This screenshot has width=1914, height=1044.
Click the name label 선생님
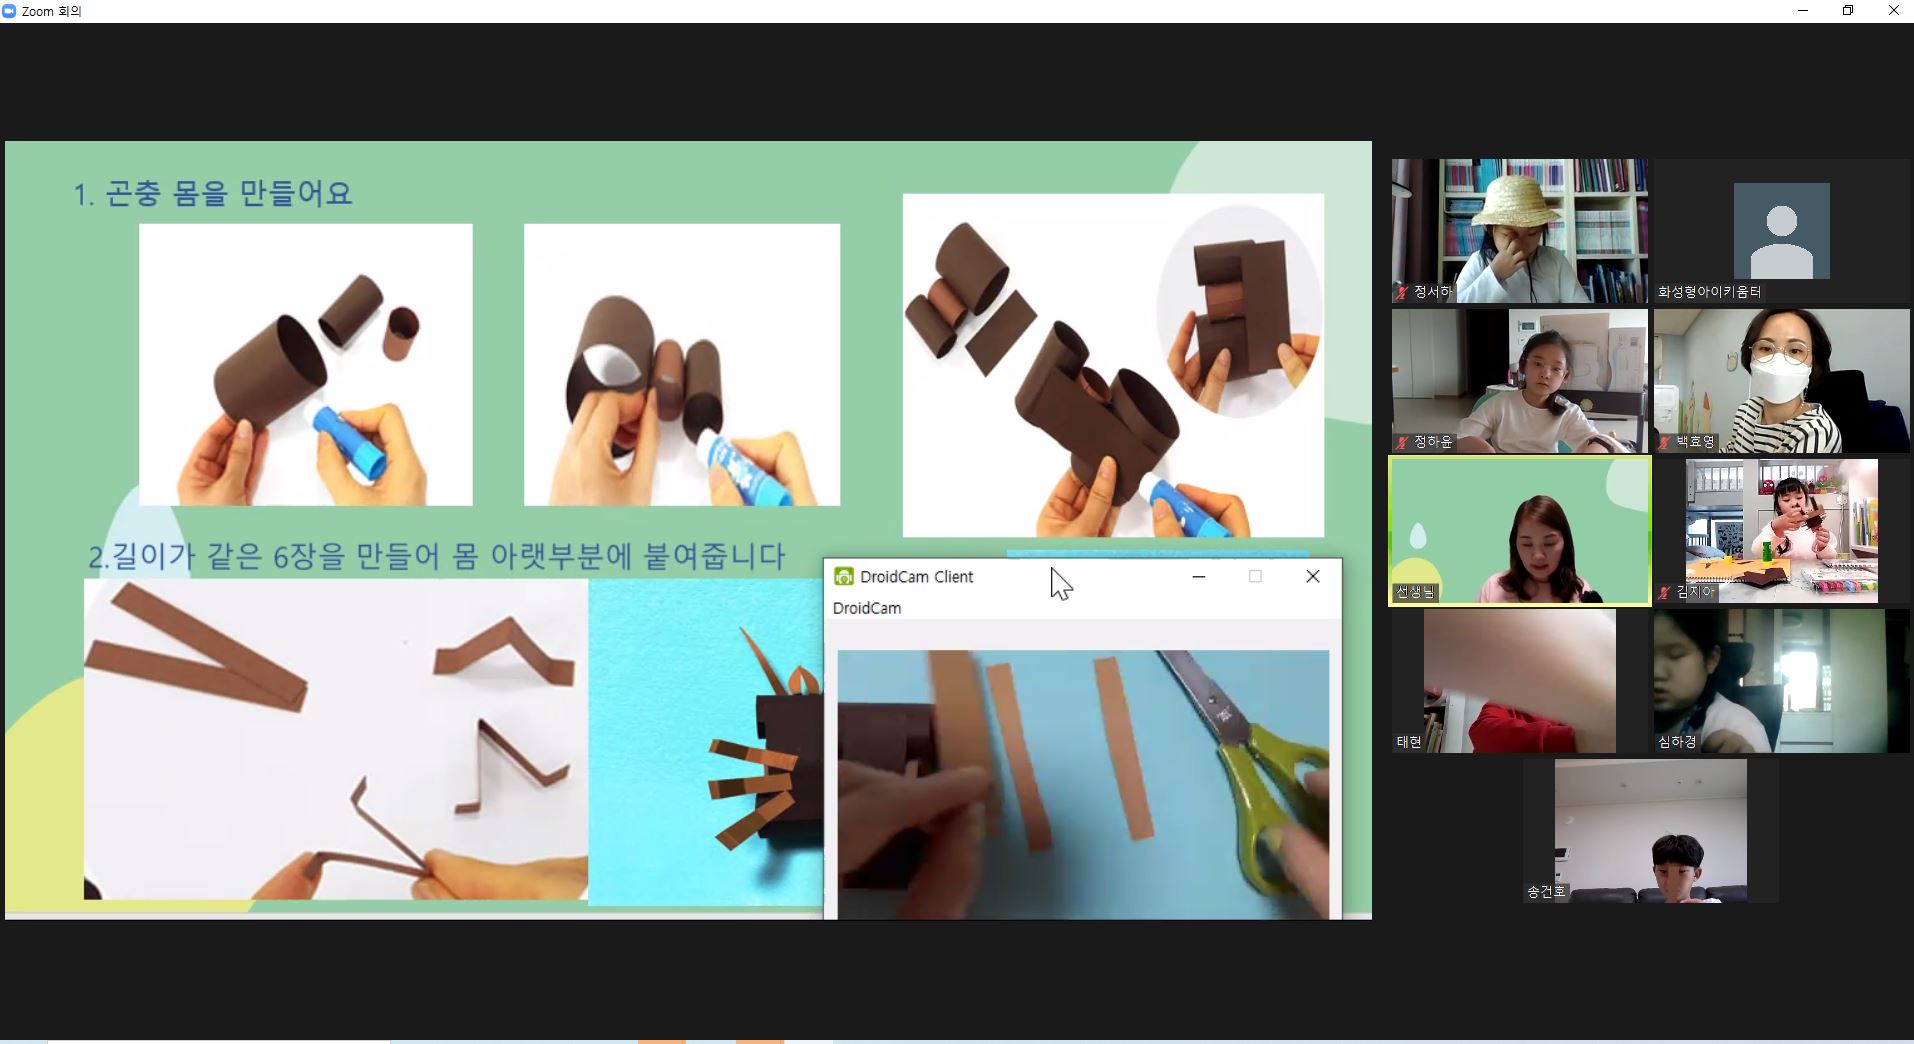tap(1415, 592)
